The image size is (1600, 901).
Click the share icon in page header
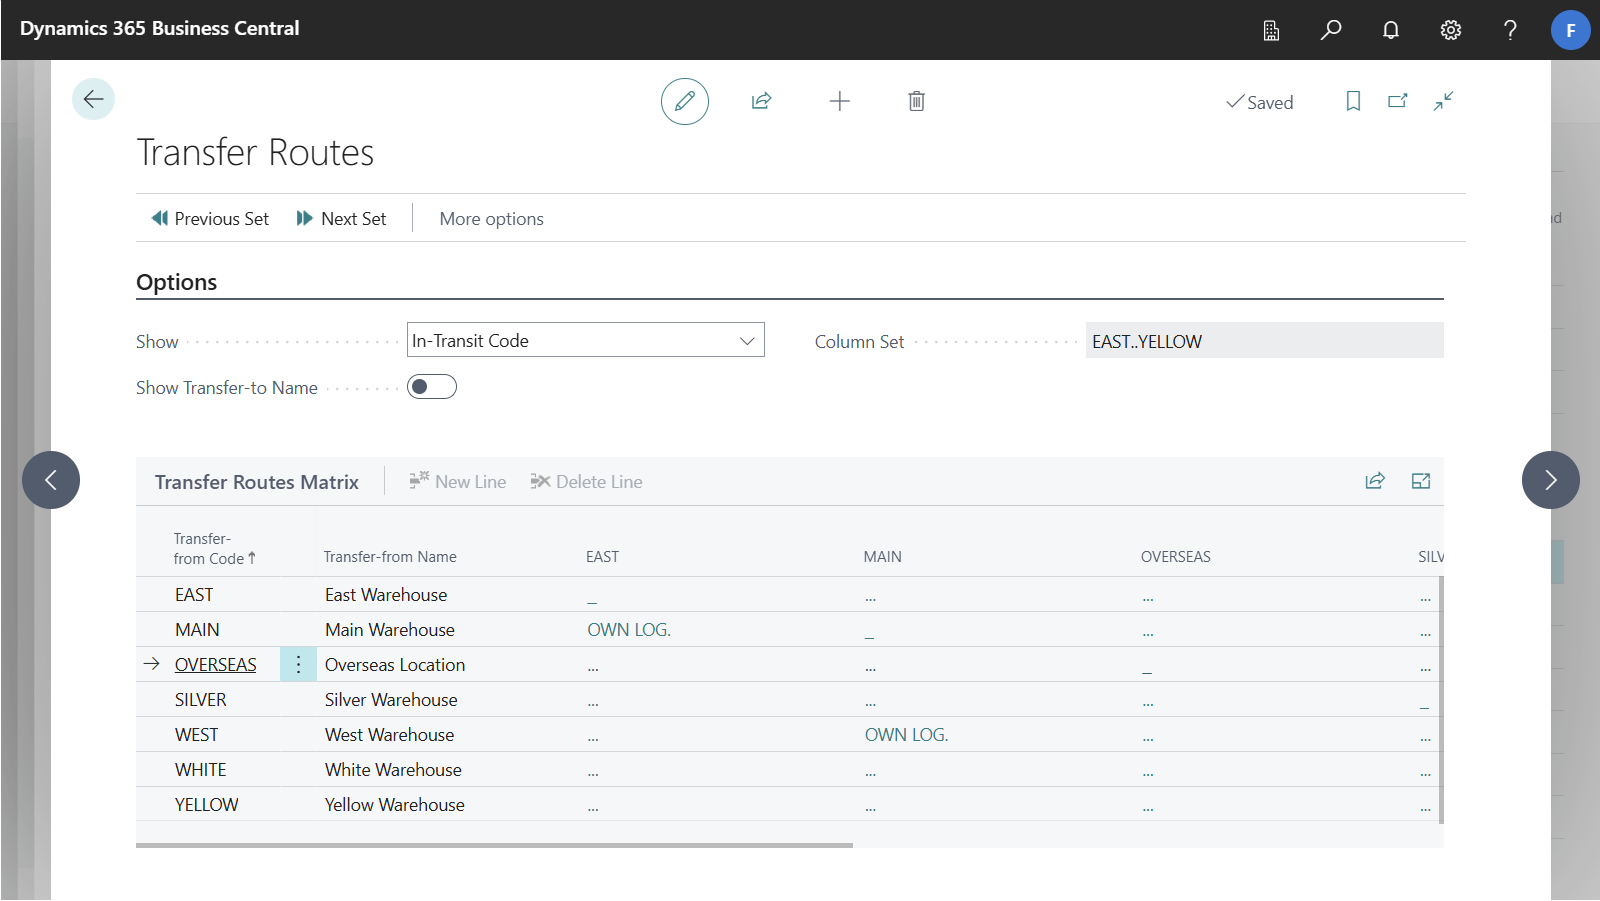(x=761, y=101)
